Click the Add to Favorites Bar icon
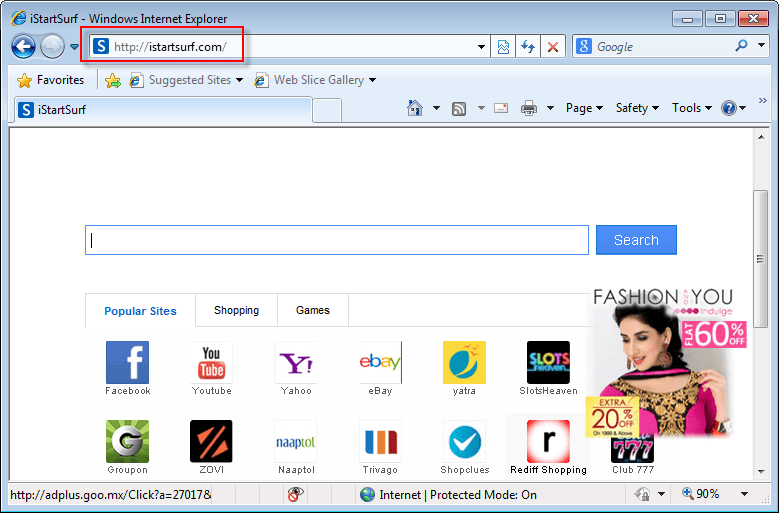 click(x=113, y=80)
